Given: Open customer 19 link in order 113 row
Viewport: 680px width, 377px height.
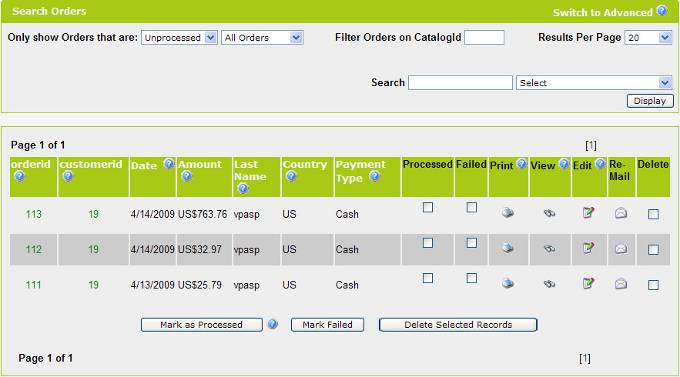Looking at the screenshot, I should (x=93, y=214).
